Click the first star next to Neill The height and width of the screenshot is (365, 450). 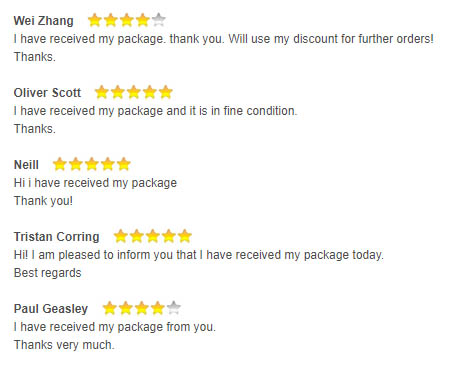pyautogui.click(x=60, y=164)
